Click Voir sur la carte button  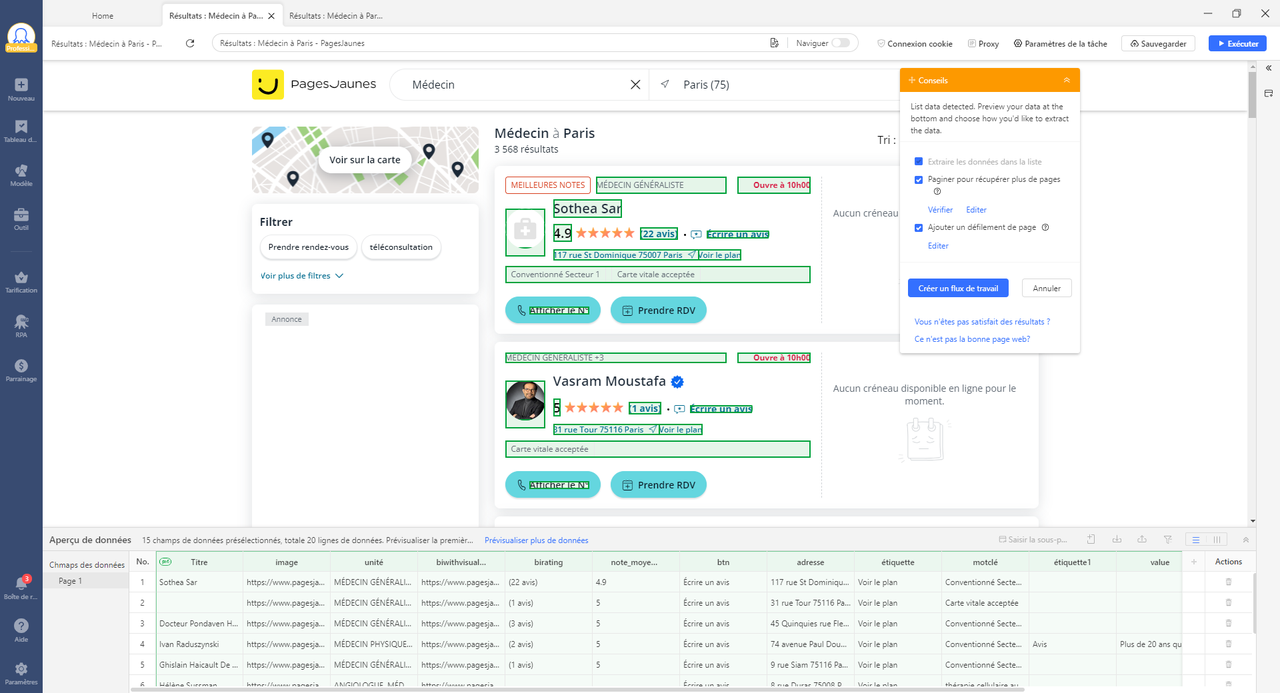point(365,160)
